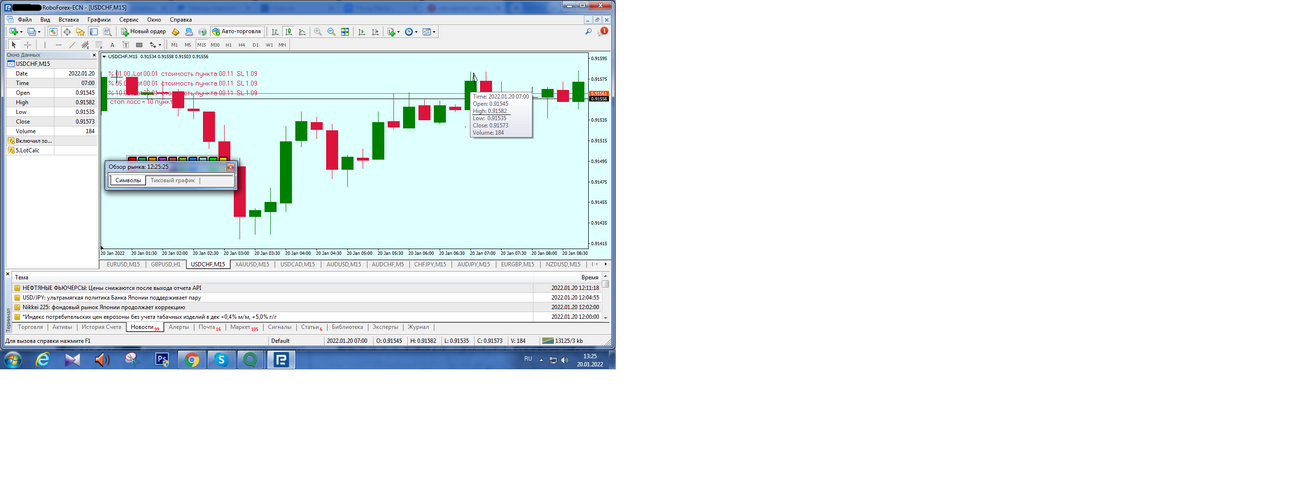Select the cursor arrow tool
Viewport: 1290px width, 502px height.
(x=14, y=45)
